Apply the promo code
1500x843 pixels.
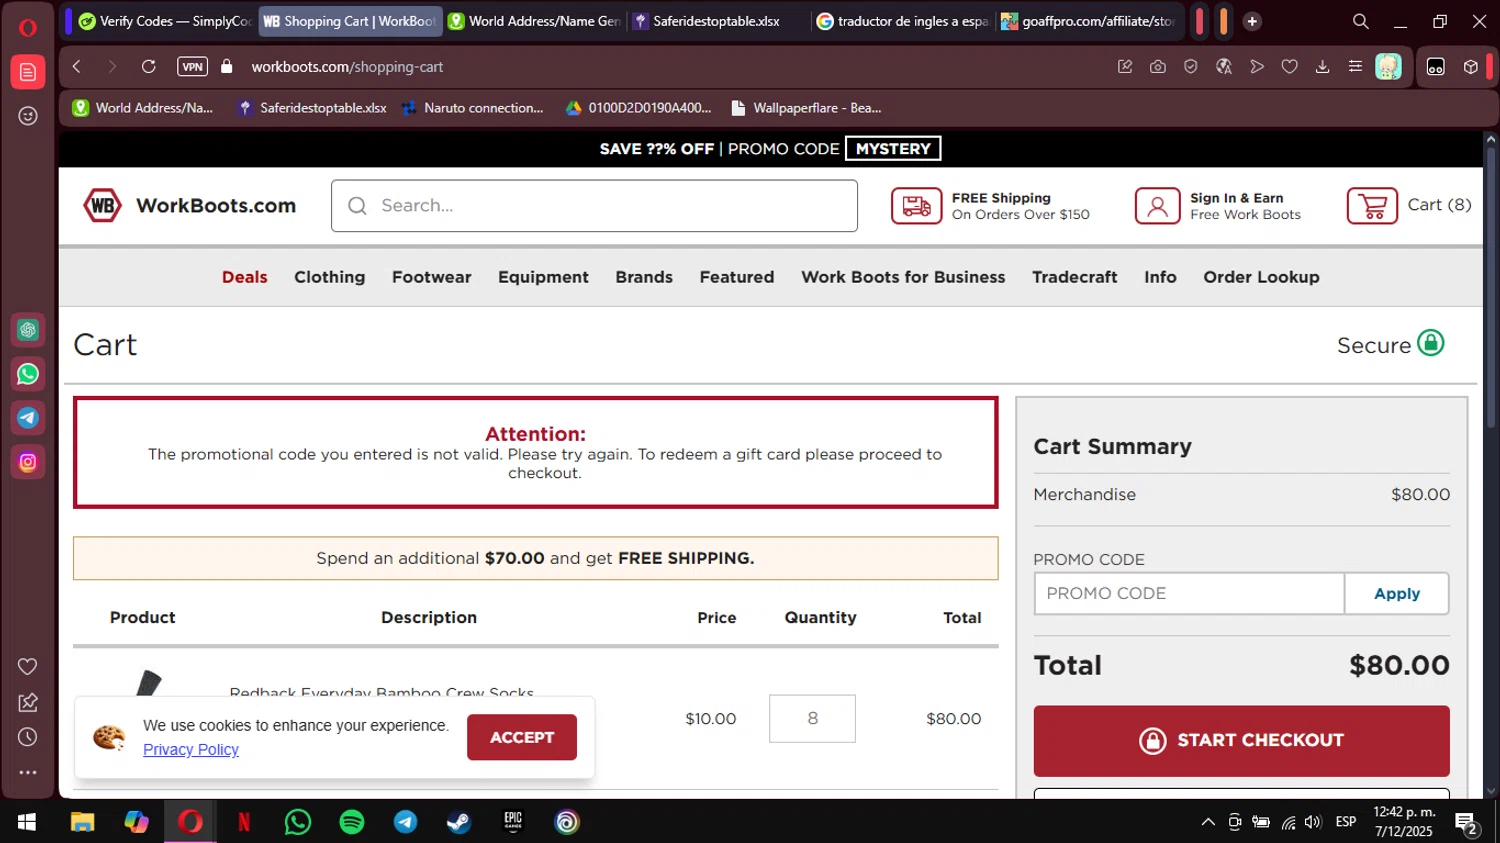[x=1397, y=594]
